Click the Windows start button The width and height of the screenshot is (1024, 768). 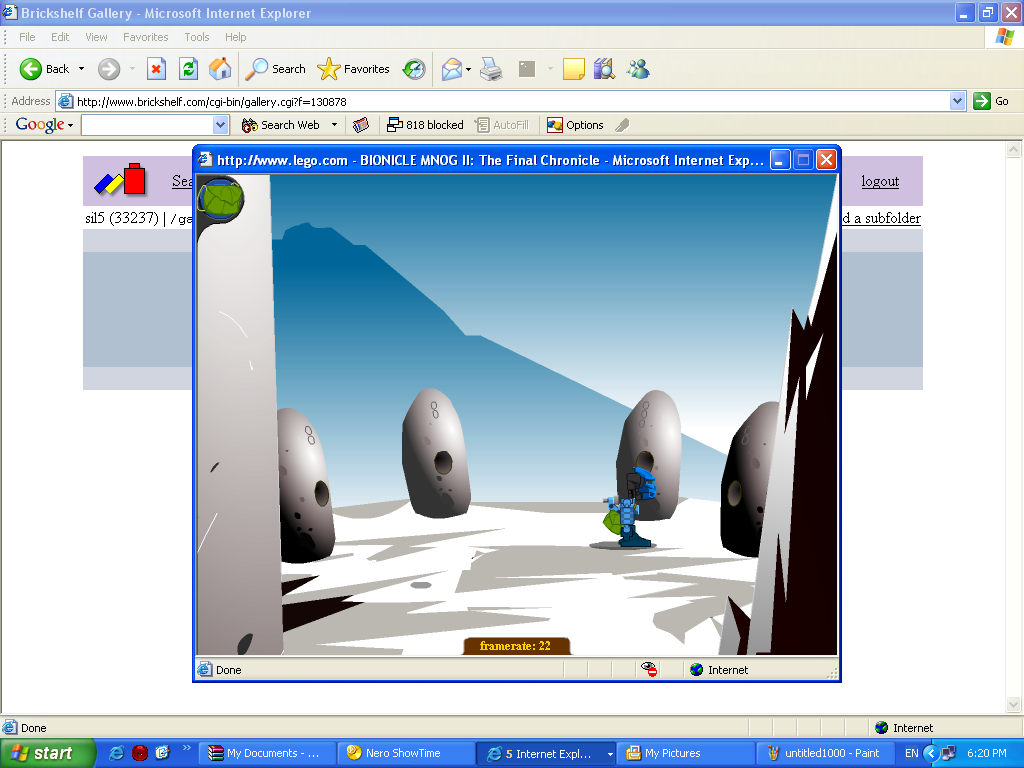tap(47, 753)
